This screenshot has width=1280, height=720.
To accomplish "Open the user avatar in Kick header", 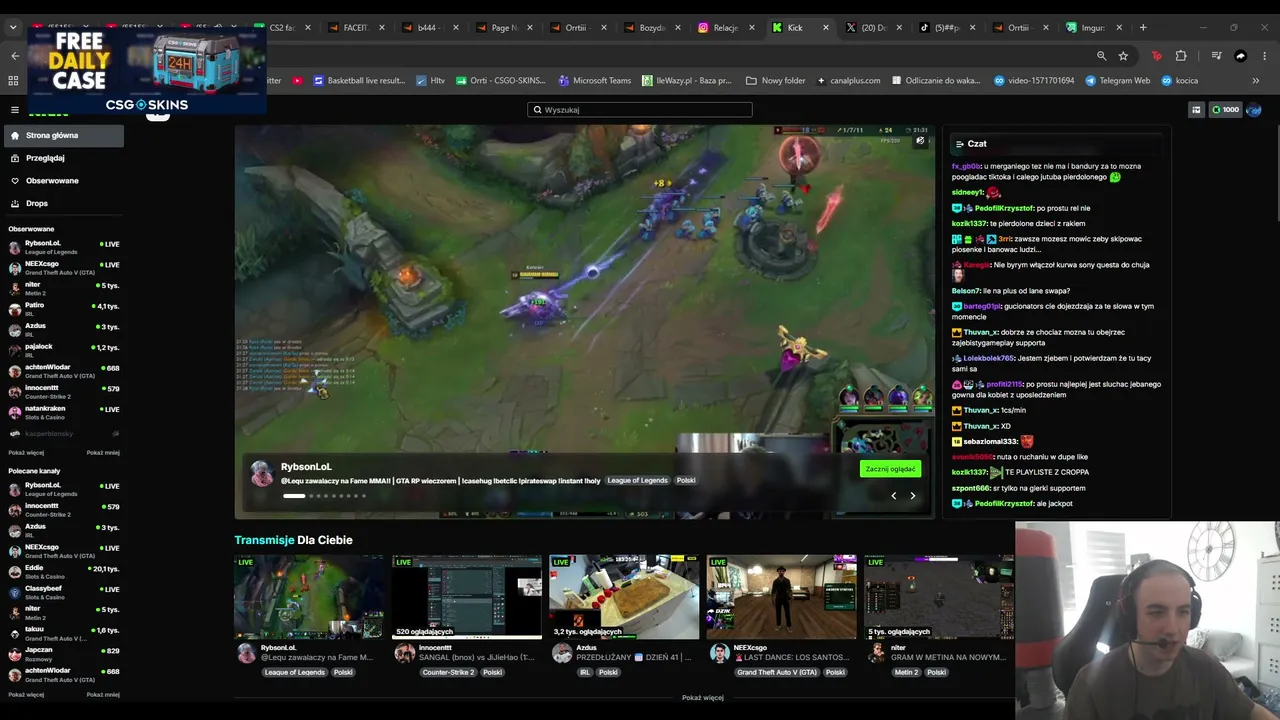I will (x=1254, y=110).
